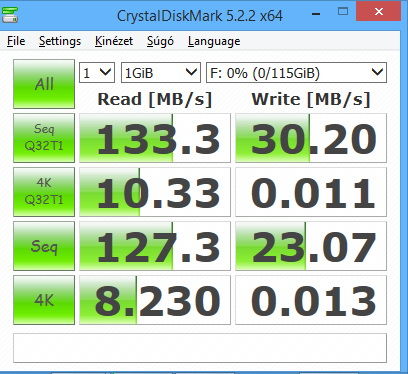Image resolution: width=408 pixels, height=374 pixels.
Task: Open the Settings menu
Action: tap(60, 41)
